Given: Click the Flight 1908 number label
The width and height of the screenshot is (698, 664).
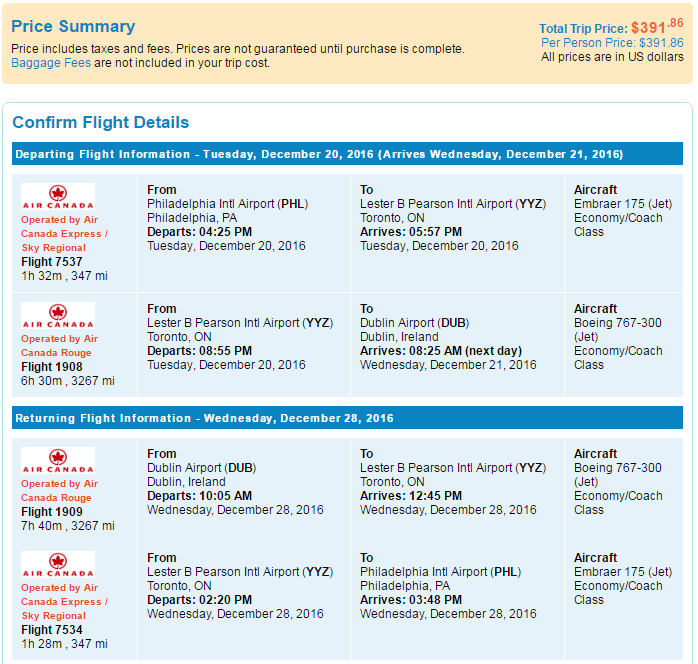Looking at the screenshot, I should tap(52, 367).
